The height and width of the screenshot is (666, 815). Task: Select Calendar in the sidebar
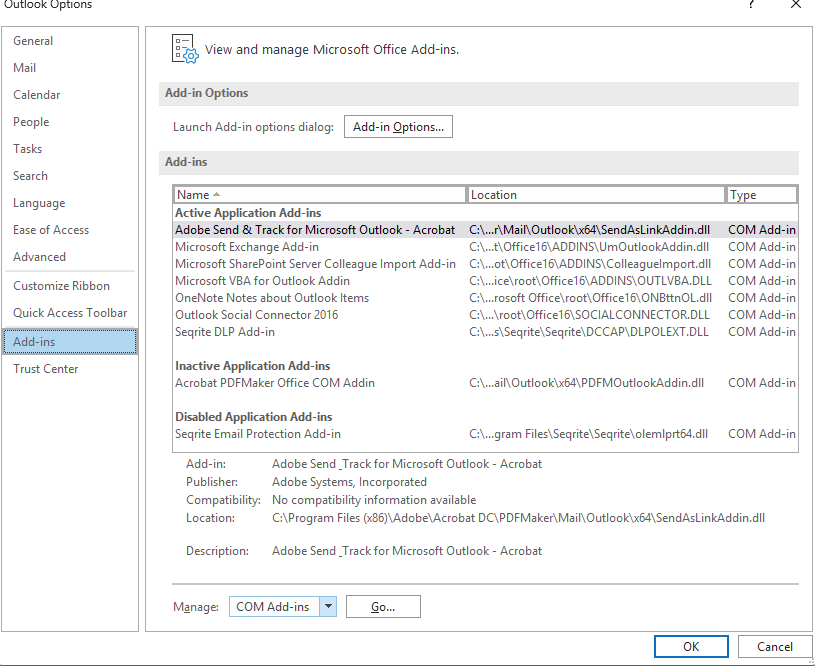tap(37, 95)
